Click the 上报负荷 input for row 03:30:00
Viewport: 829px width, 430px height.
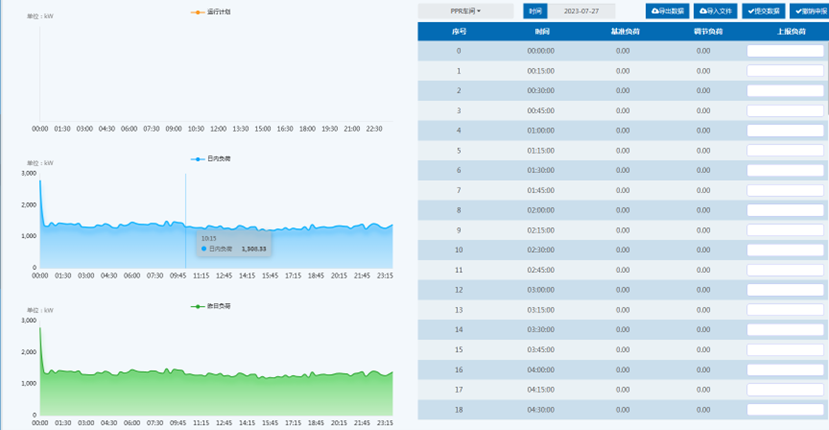click(785, 330)
